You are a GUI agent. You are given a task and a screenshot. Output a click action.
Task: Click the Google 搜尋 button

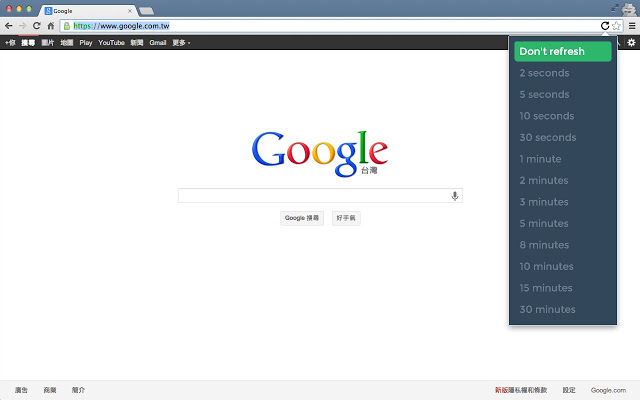point(302,218)
